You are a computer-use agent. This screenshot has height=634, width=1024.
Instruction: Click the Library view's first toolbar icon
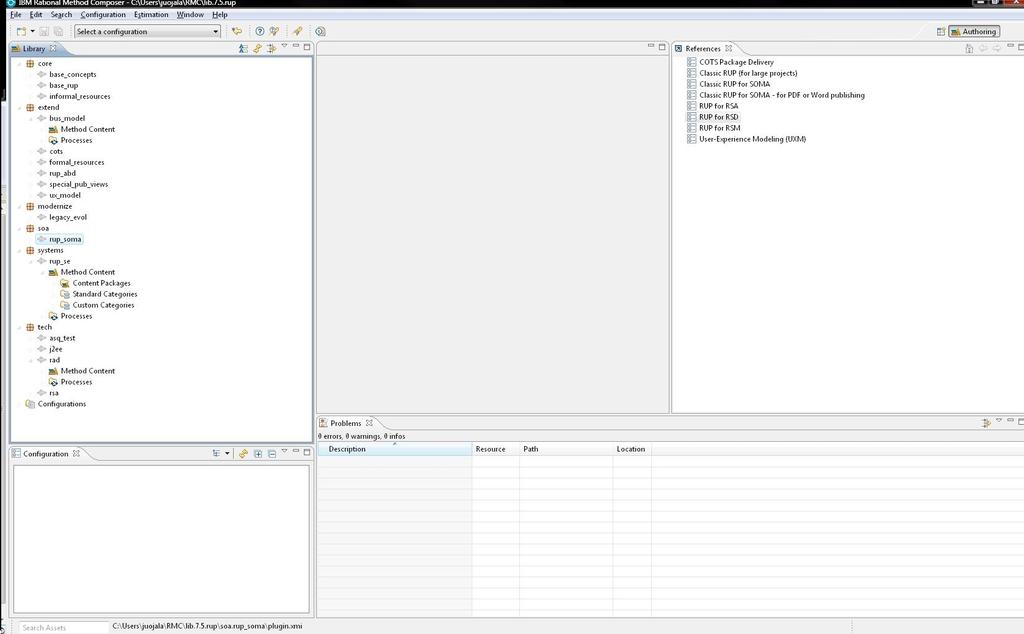click(x=243, y=48)
